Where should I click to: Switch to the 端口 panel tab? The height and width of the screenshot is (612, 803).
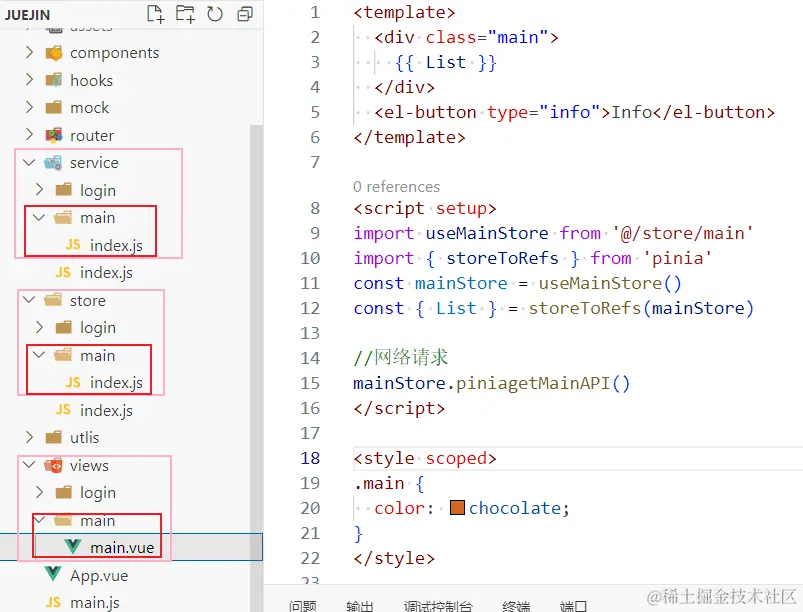point(573,606)
